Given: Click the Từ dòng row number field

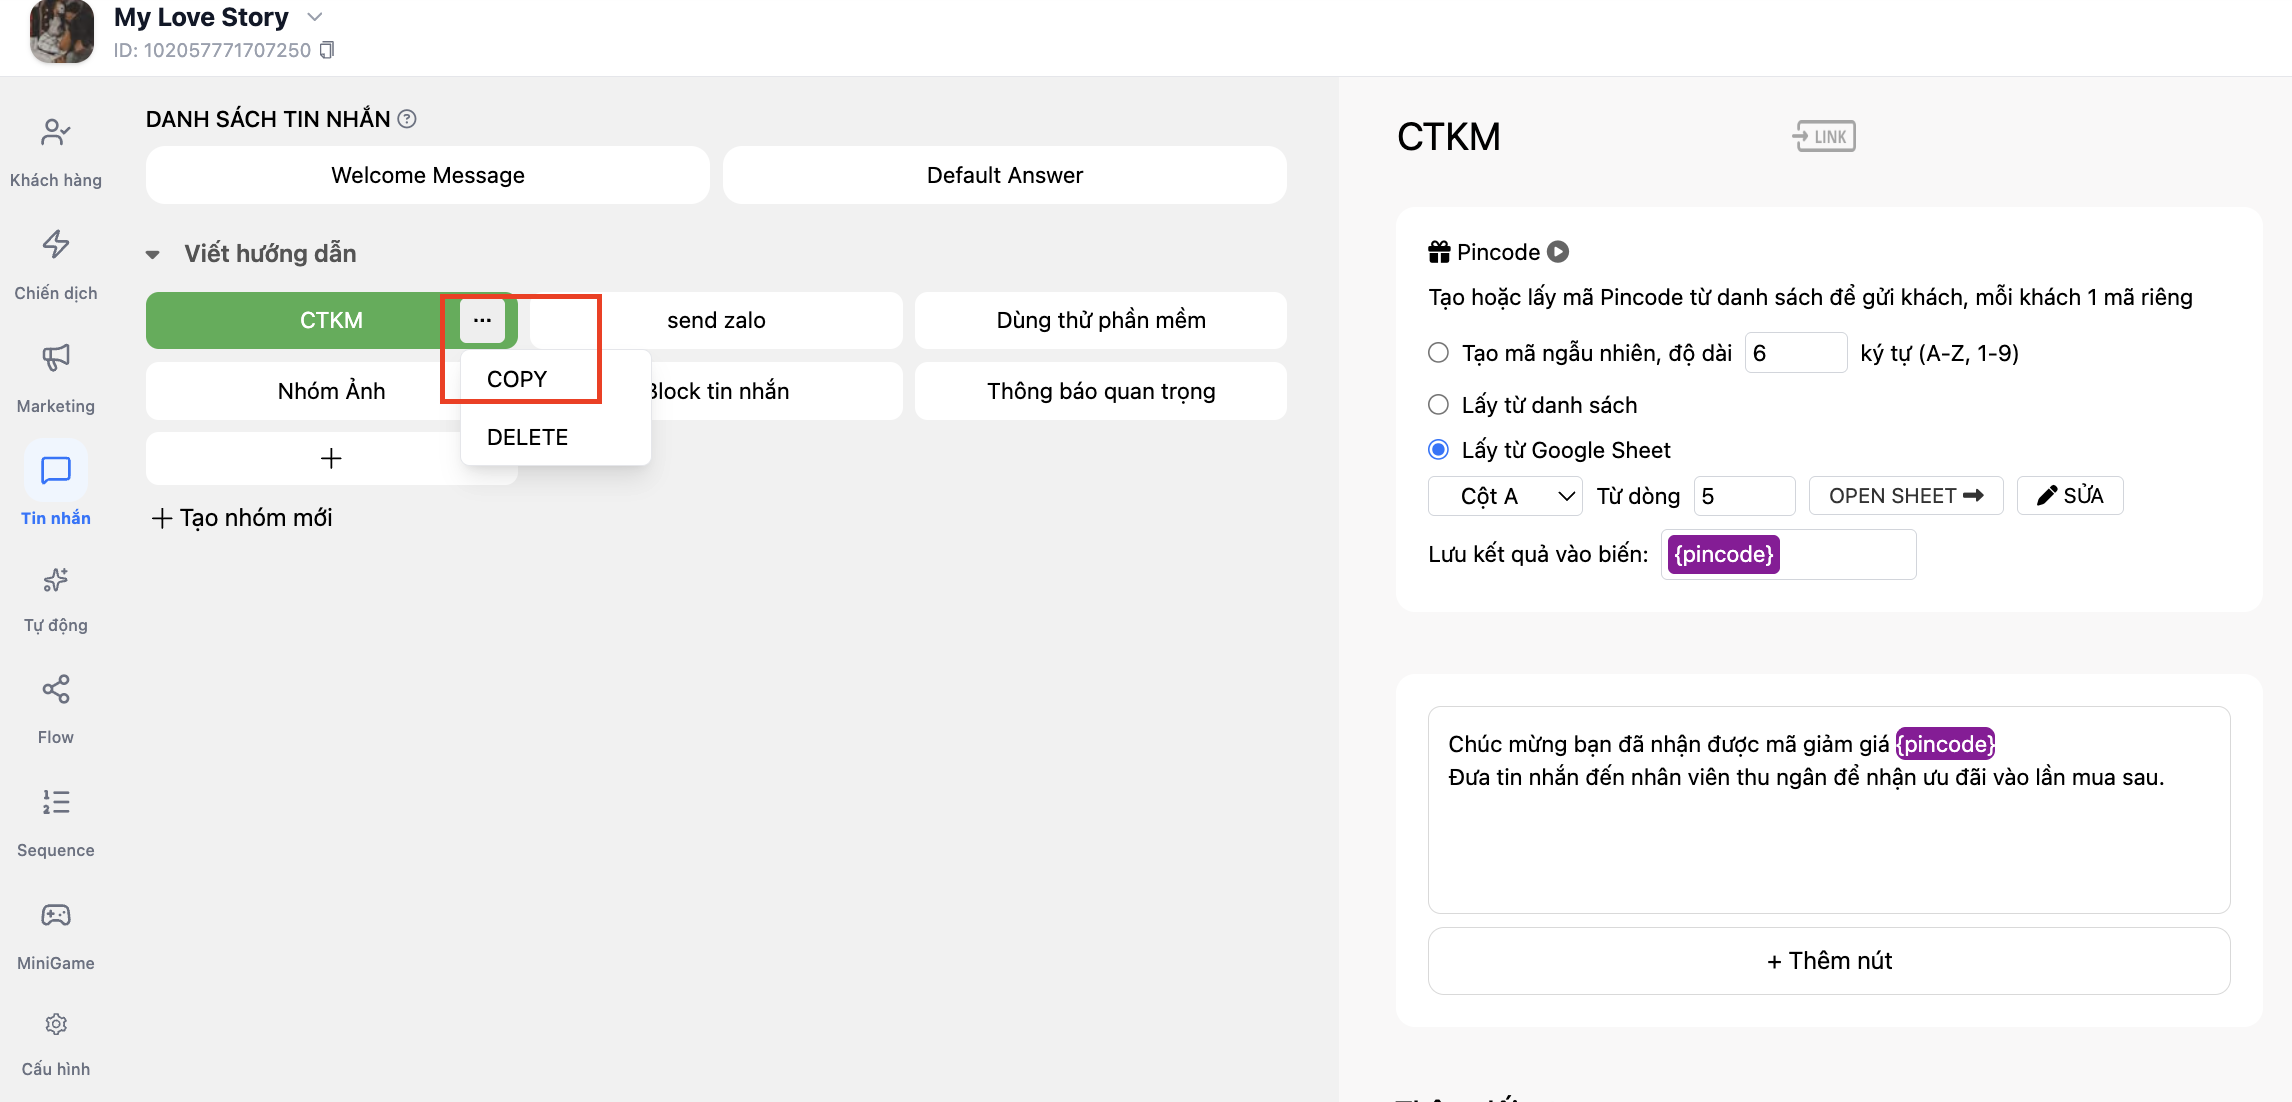Looking at the screenshot, I should pyautogui.click(x=1744, y=496).
